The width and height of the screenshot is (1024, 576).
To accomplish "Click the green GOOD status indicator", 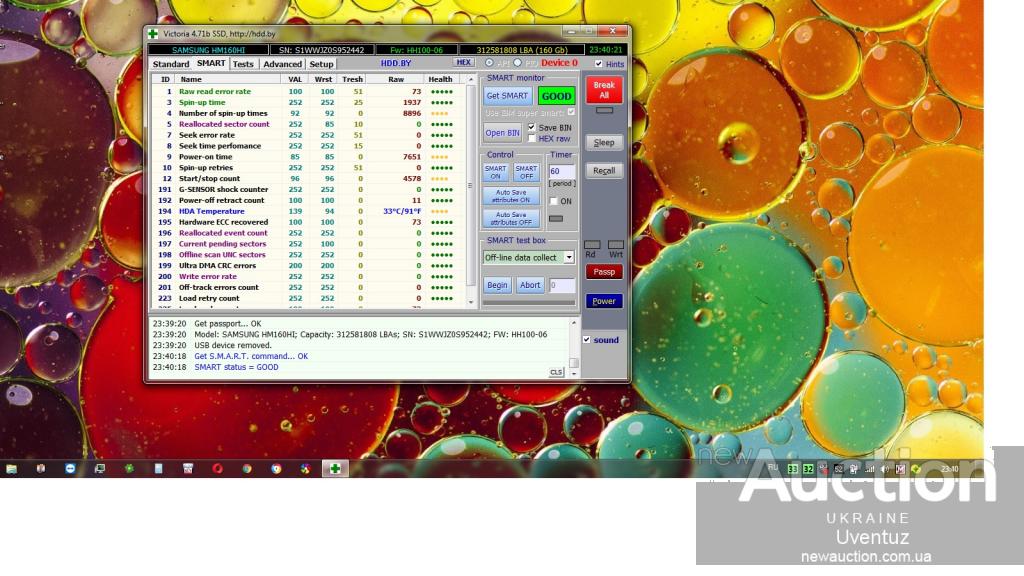I will click(x=556, y=96).
